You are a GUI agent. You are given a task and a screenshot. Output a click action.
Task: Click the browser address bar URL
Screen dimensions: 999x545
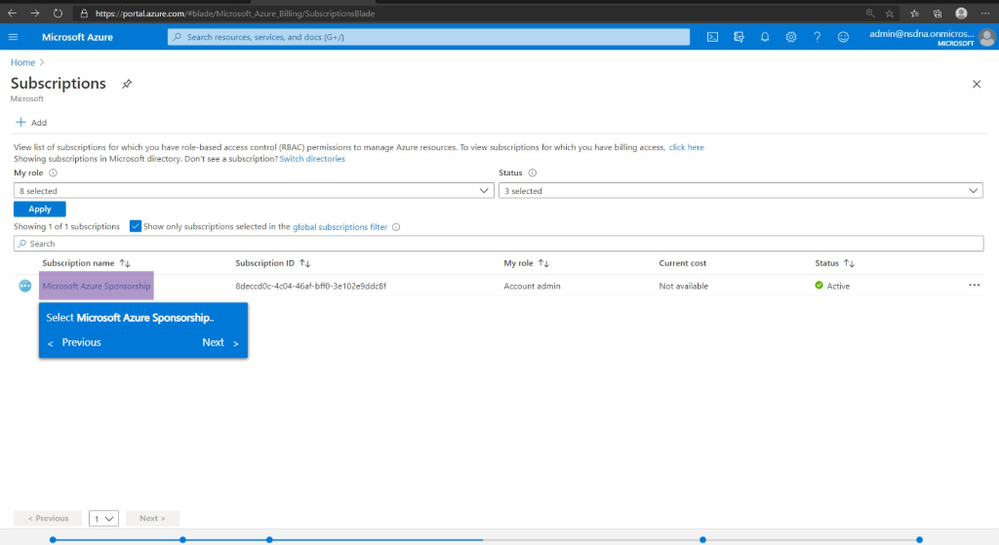235,13
